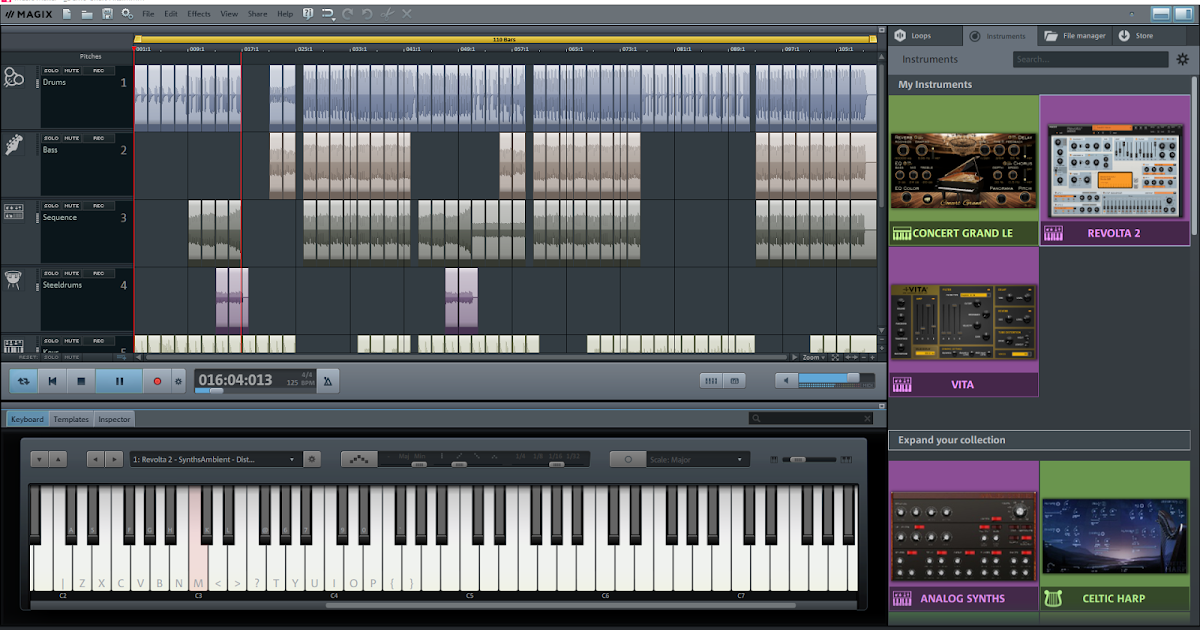Open the Edit menu
Image resolution: width=1200 pixels, height=630 pixels.
171,14
